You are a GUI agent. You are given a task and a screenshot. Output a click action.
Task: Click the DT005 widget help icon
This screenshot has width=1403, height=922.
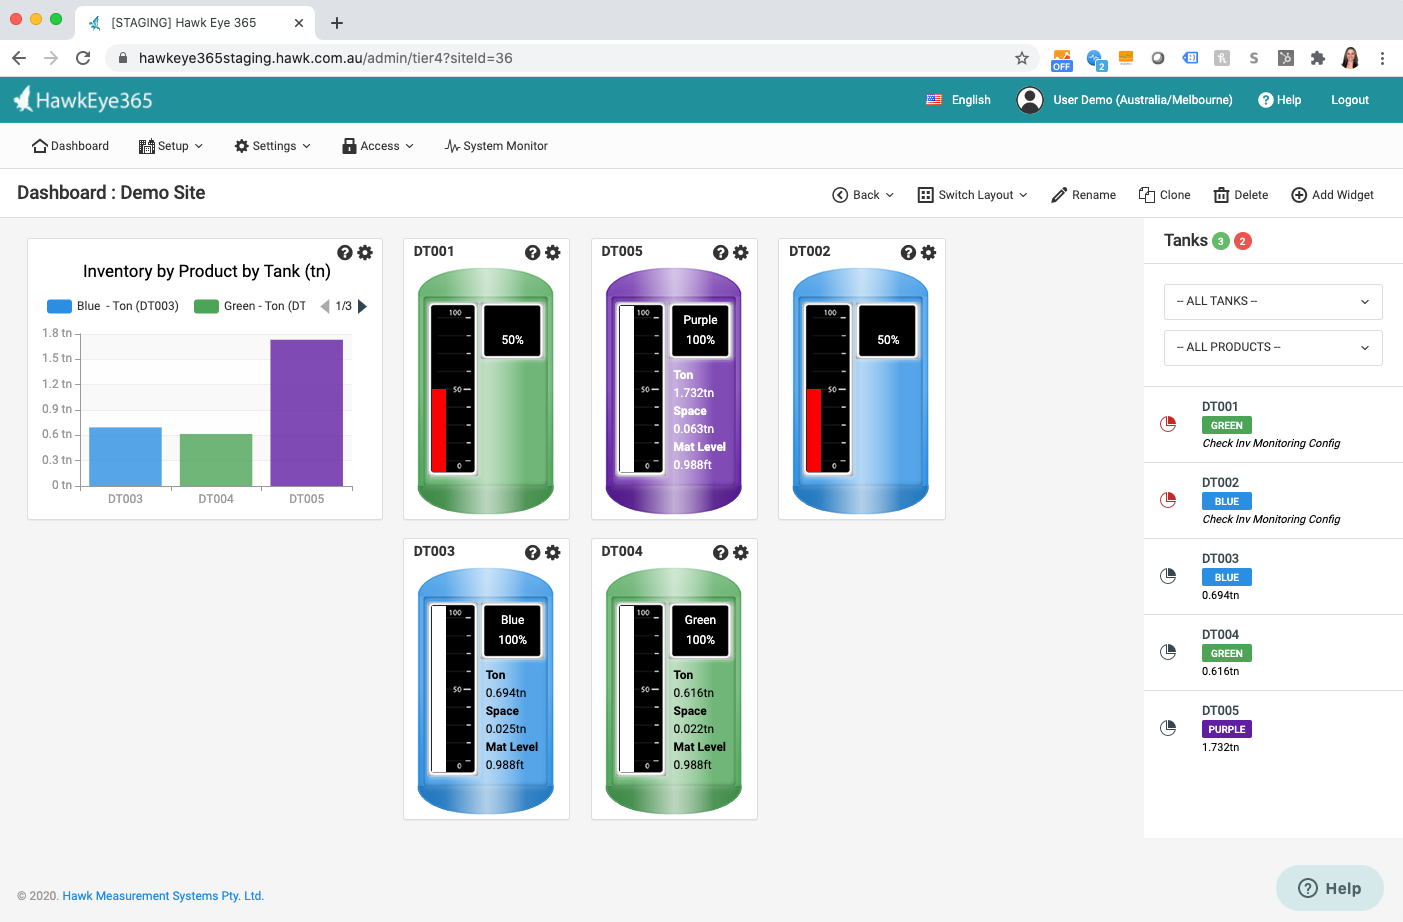click(x=720, y=253)
